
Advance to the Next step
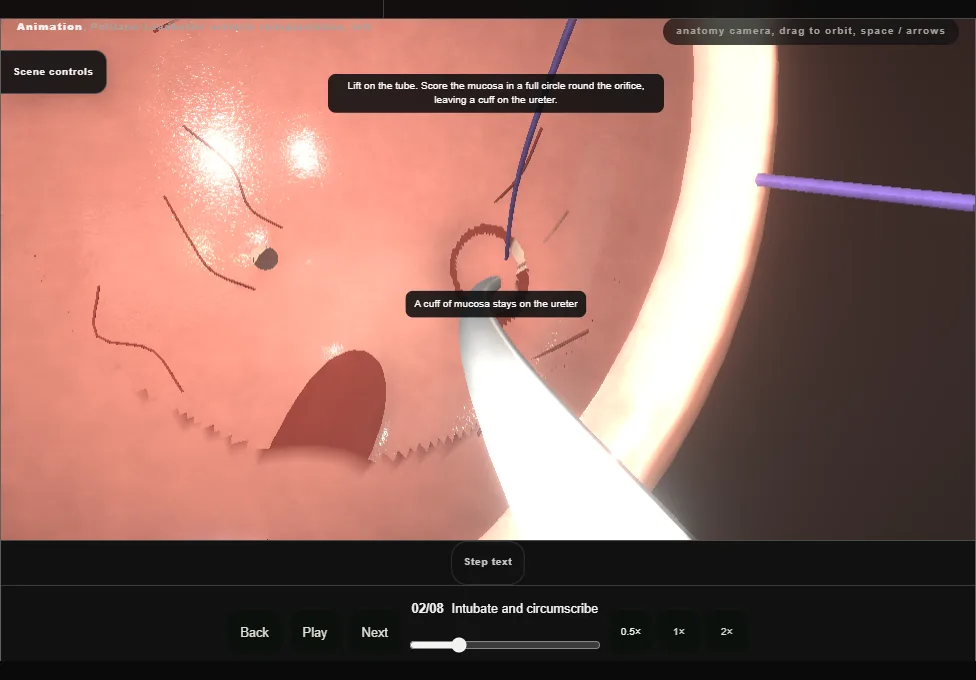click(x=375, y=632)
